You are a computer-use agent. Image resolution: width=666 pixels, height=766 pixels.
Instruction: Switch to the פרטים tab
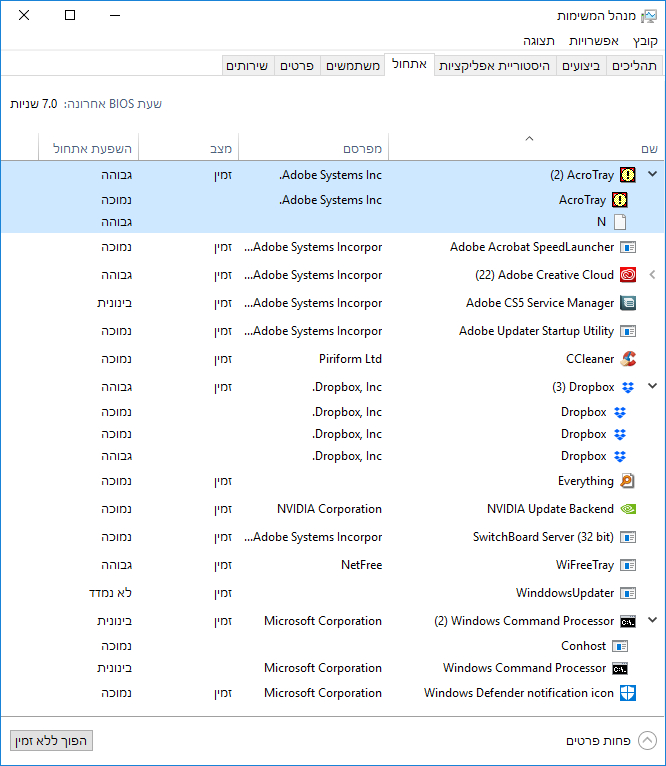[x=297, y=65]
